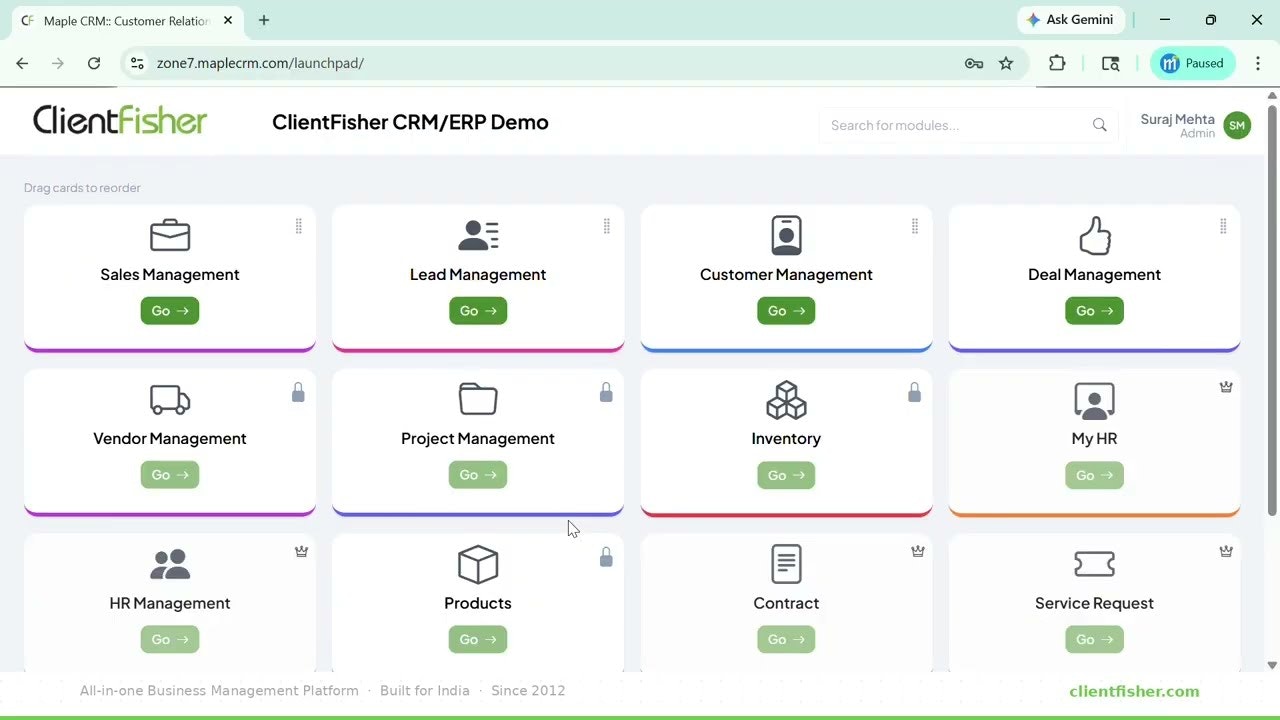Click the ClientFisher CRM/ERP Demo heading

410,122
